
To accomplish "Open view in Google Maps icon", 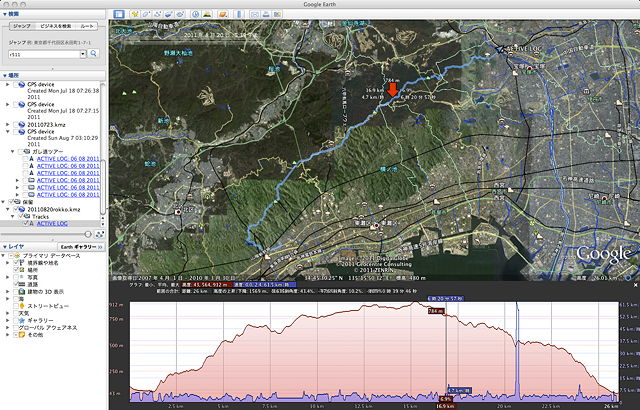I will click(278, 14).
